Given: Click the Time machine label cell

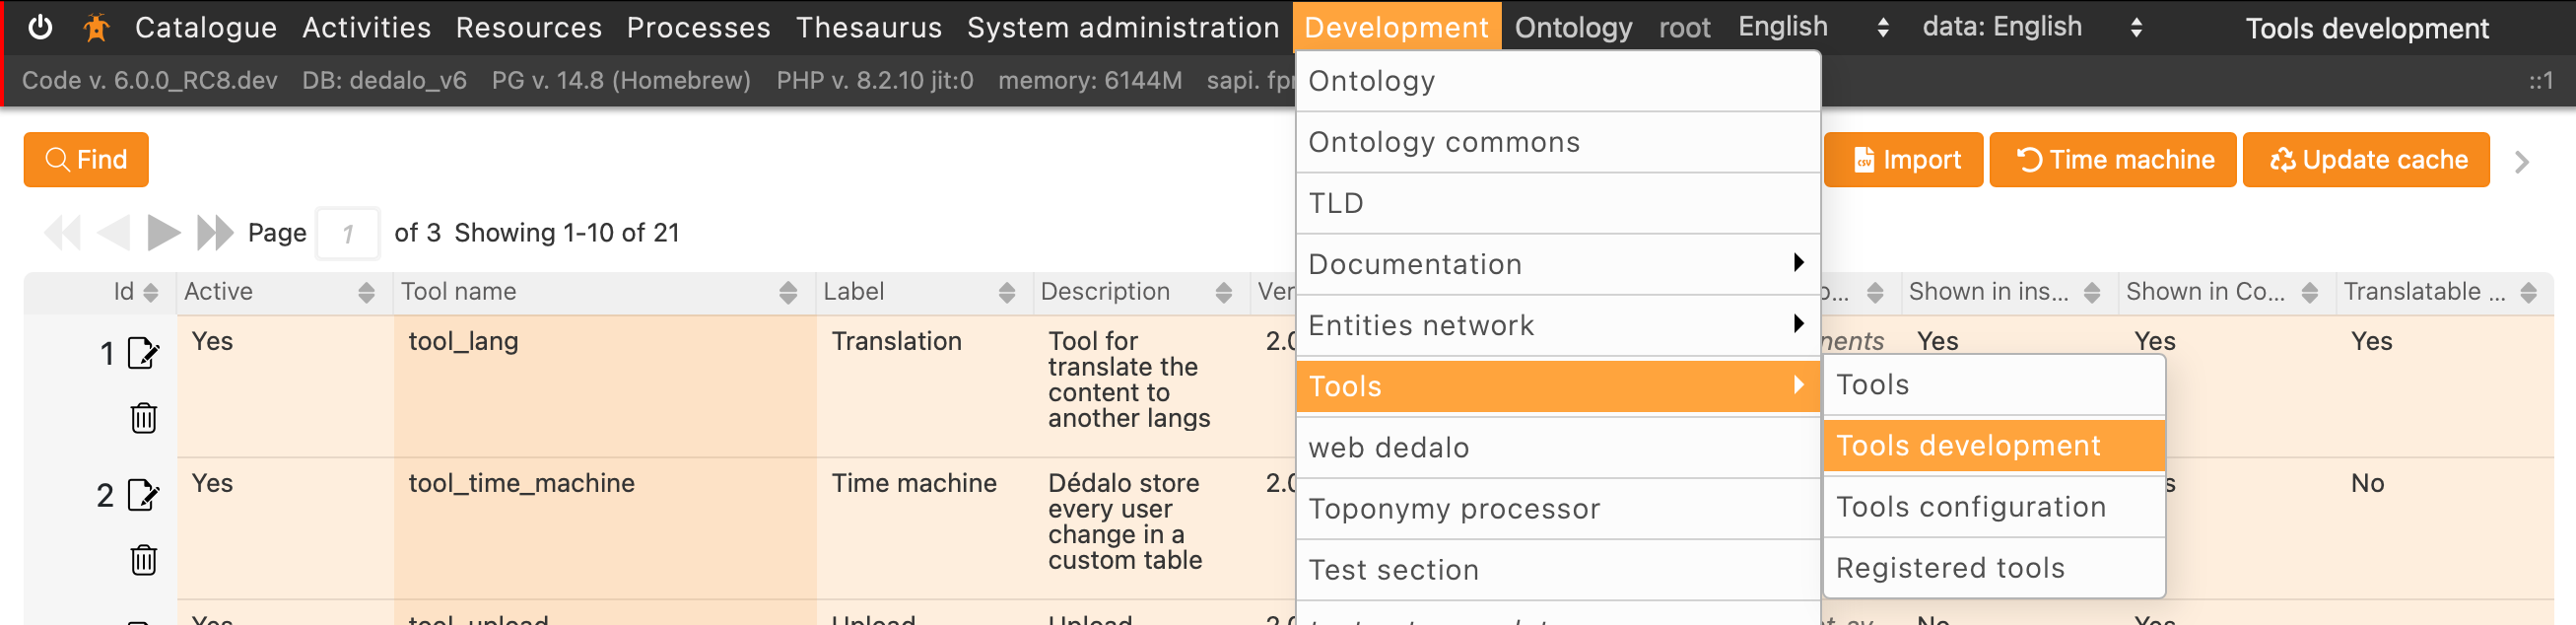Looking at the screenshot, I should pyautogui.click(x=925, y=529).
